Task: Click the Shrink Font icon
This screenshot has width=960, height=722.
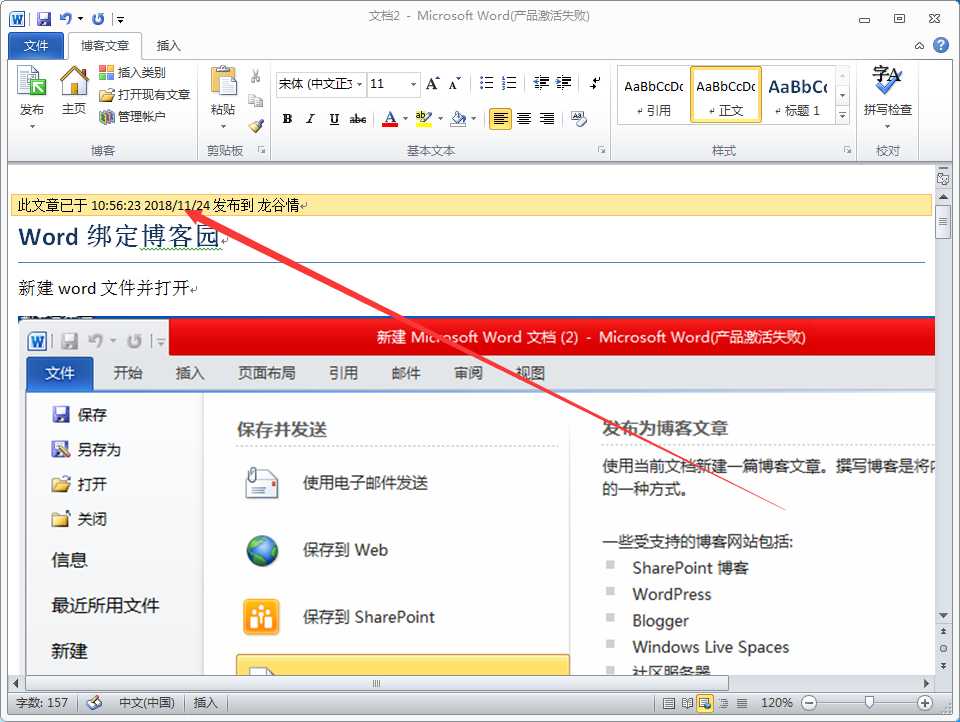Action: [454, 83]
